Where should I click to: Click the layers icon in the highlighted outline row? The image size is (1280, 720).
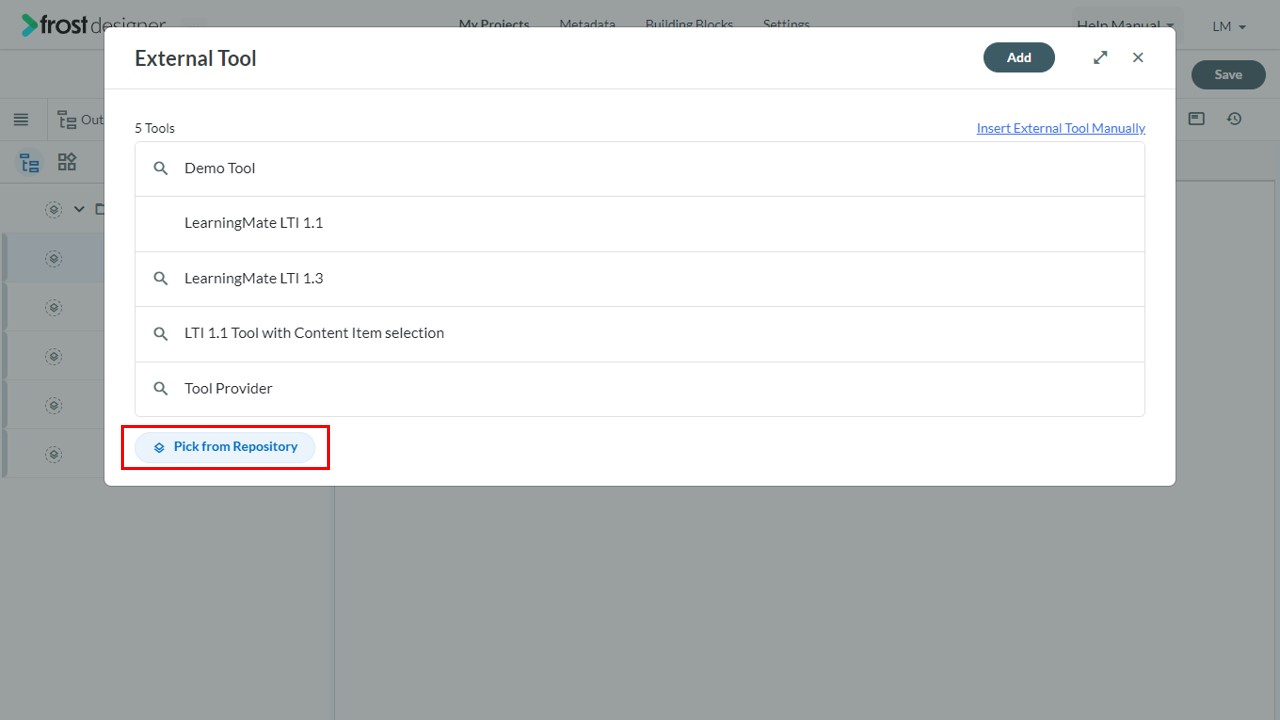[54, 259]
